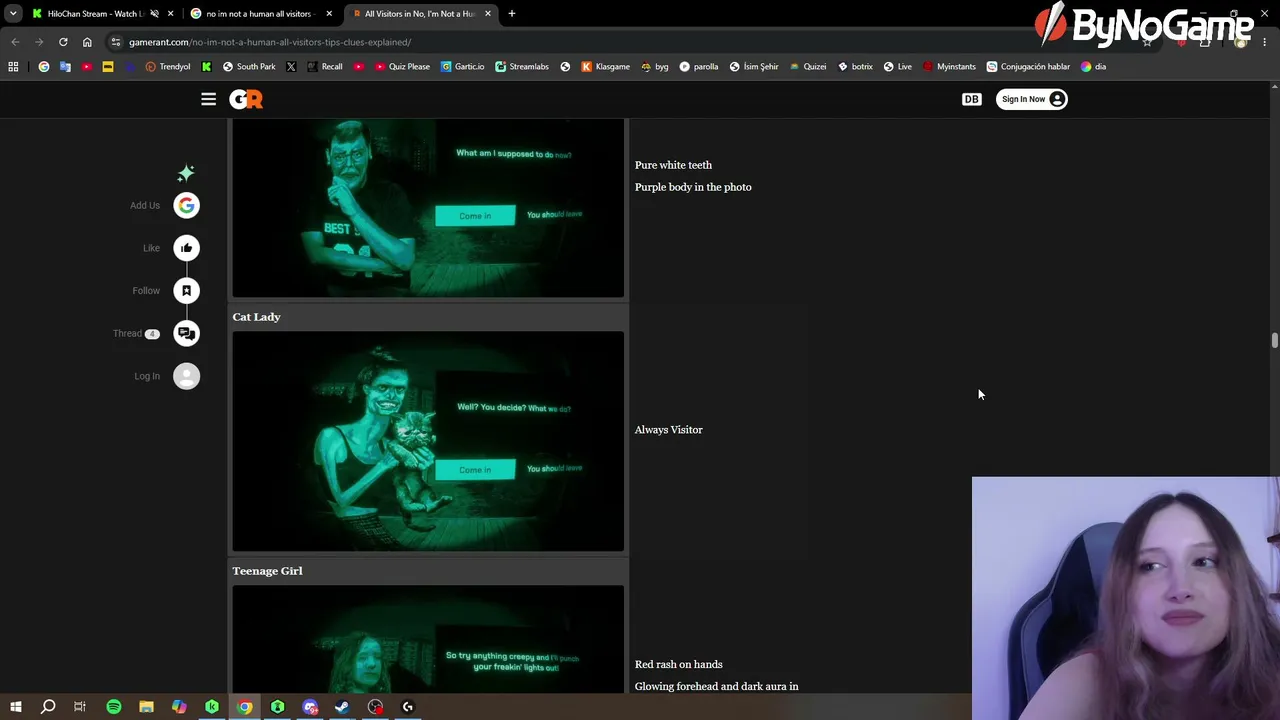Image resolution: width=1280 pixels, height=720 pixels.
Task: Open the South Park bookmark
Action: 249,67
